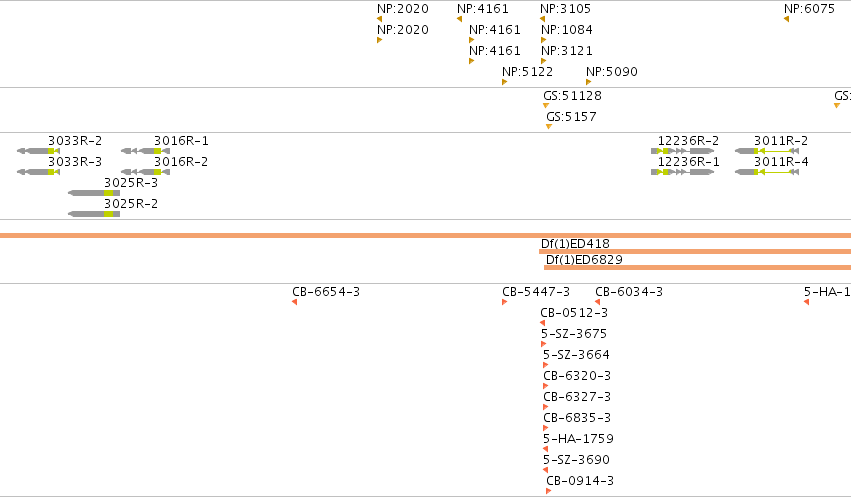Open the 12236R-2 transcript glyph

(683, 151)
